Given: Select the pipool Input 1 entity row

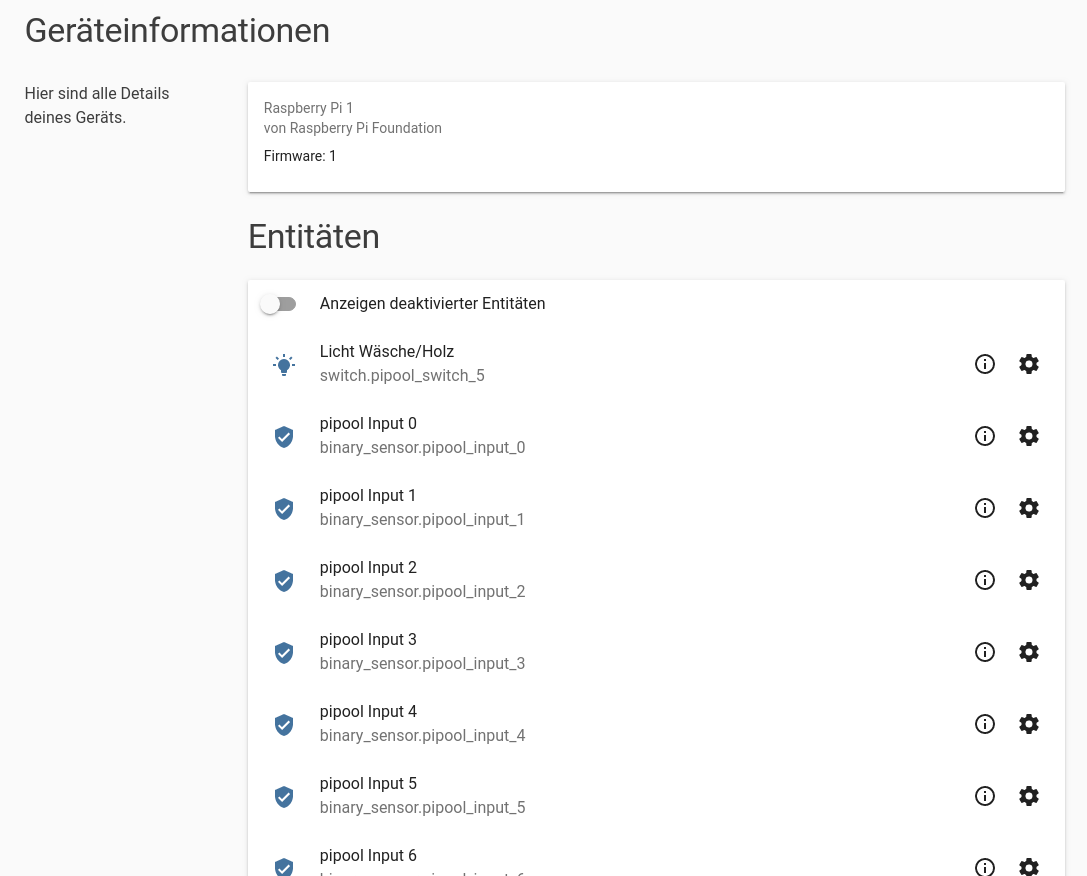Looking at the screenshot, I should pos(600,508).
